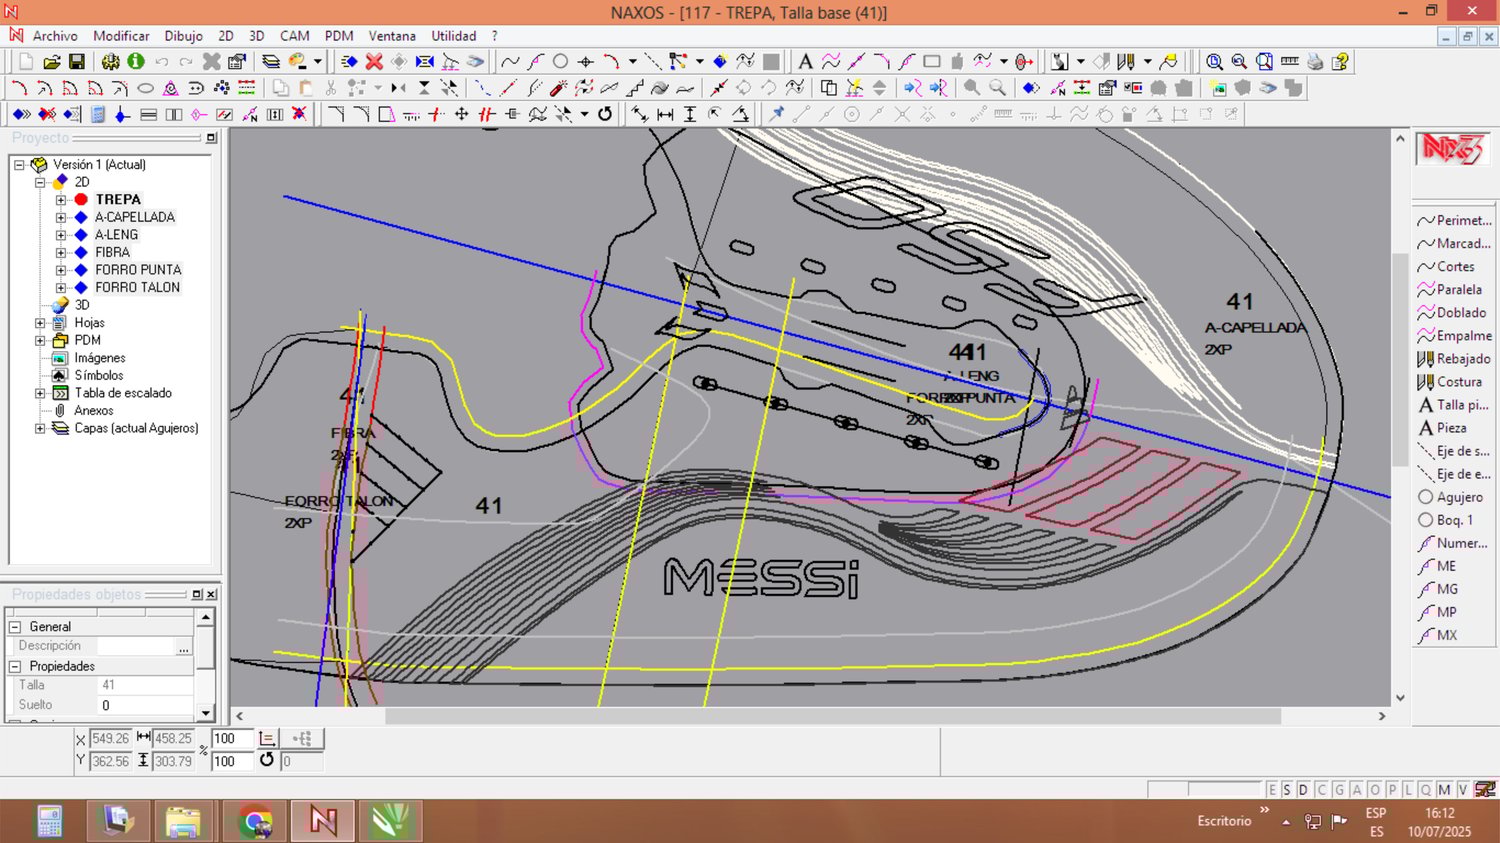
Task: Toggle the D indicator in status bar
Action: [x=1303, y=790]
